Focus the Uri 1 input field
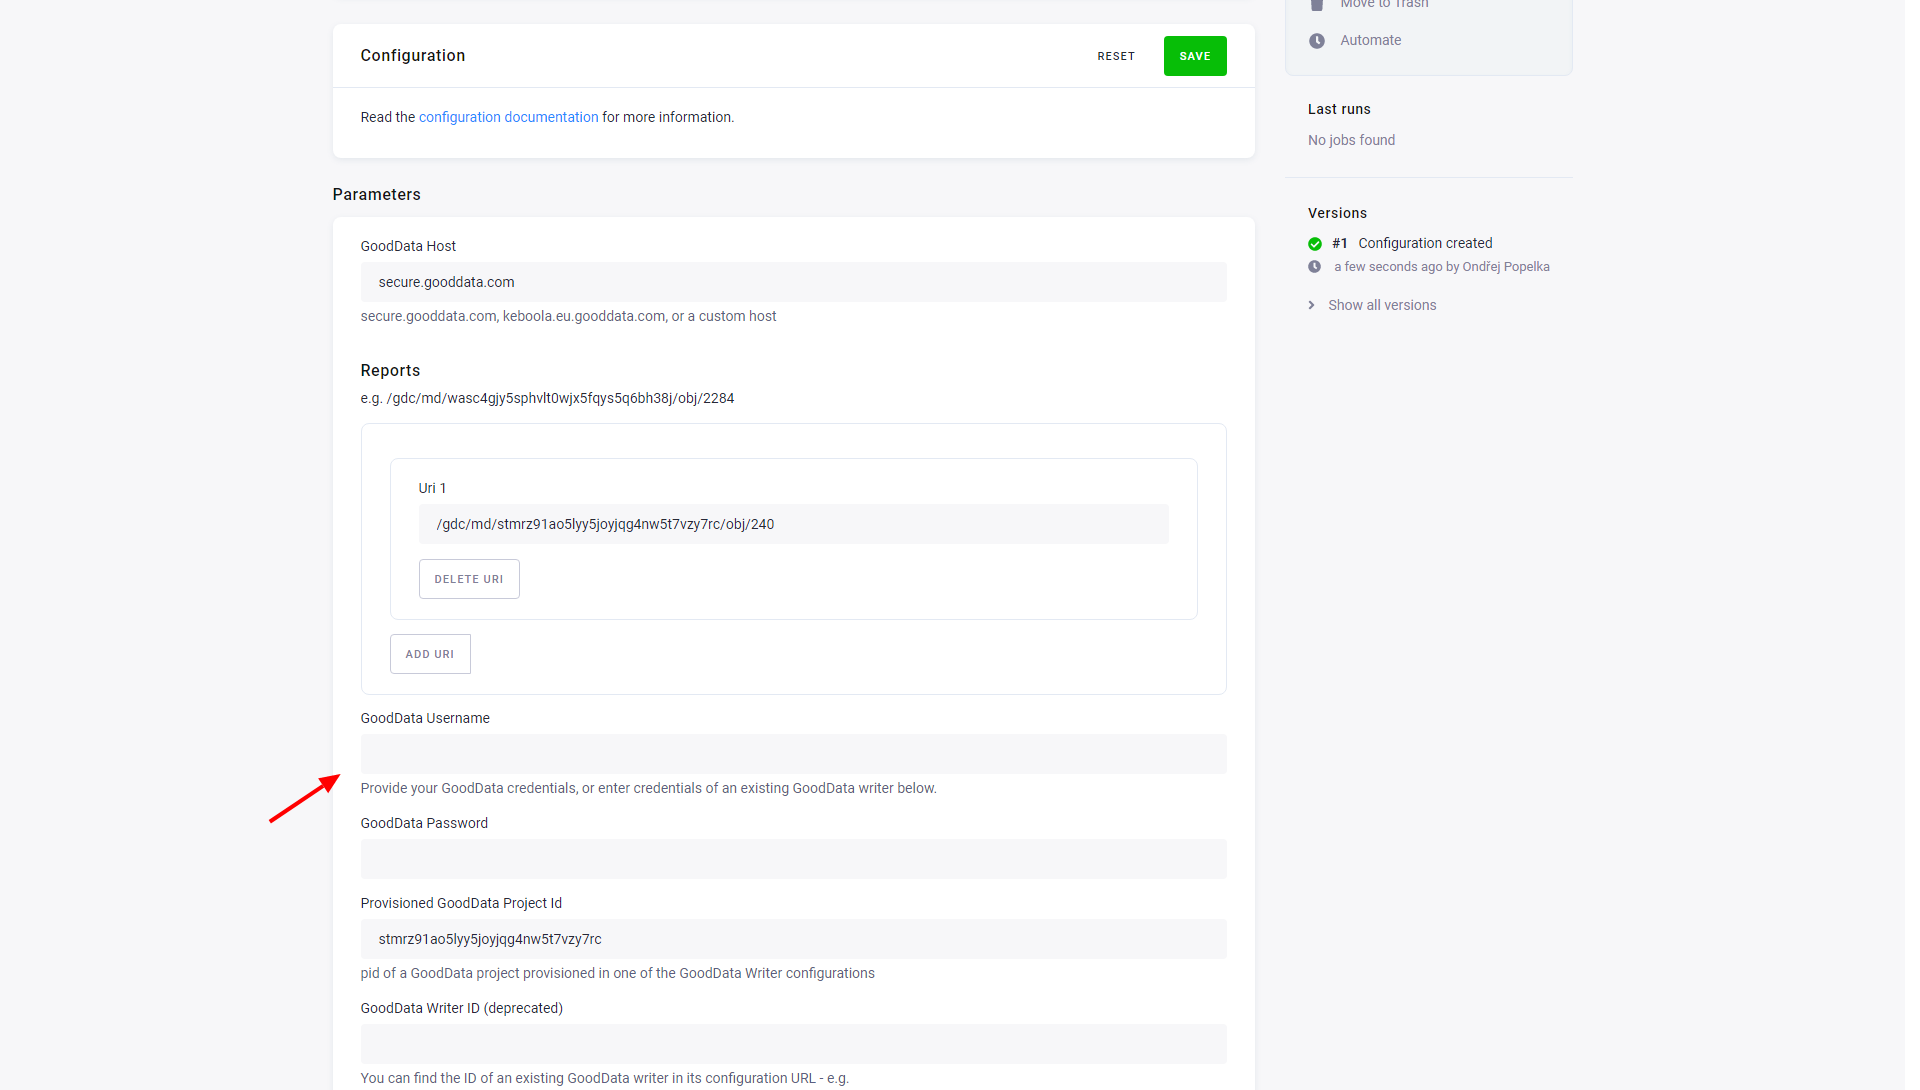 pyautogui.click(x=793, y=524)
